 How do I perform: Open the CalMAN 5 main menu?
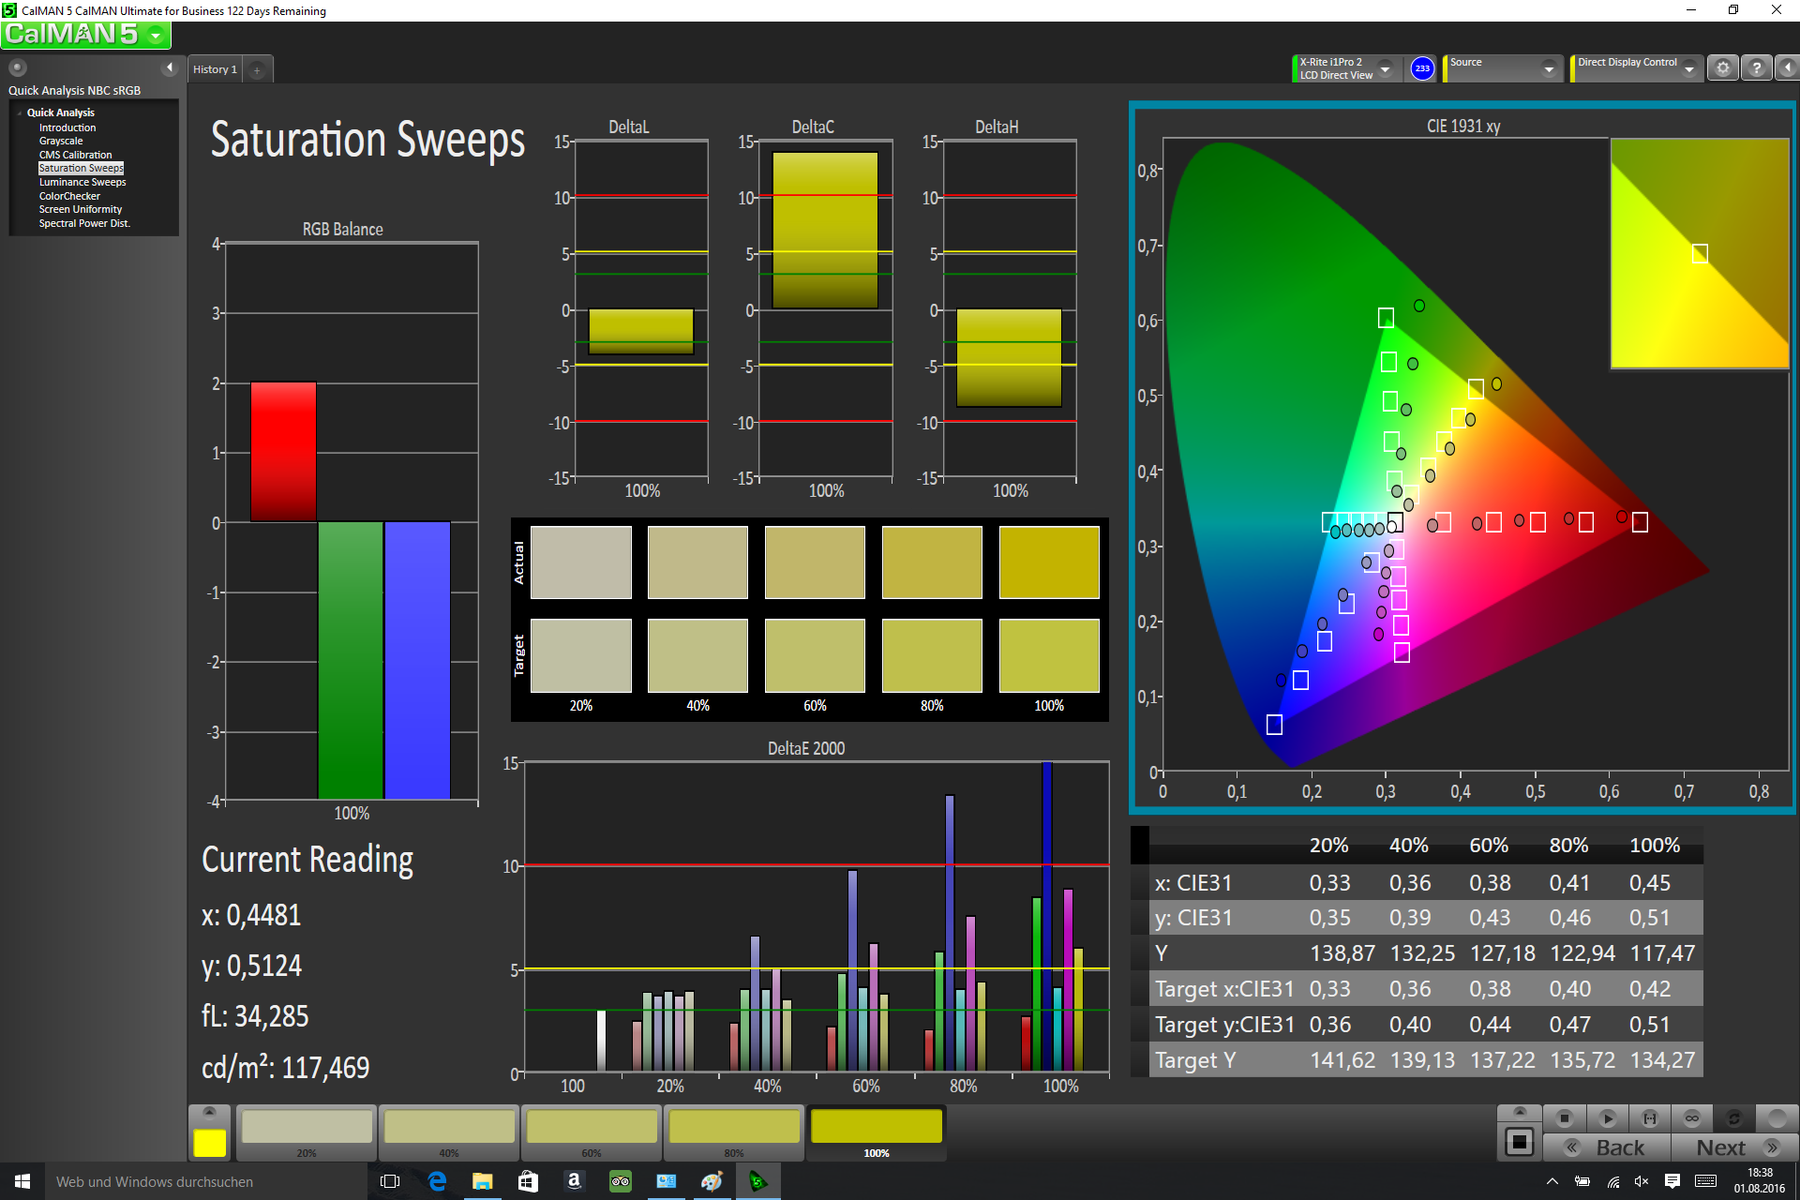point(85,34)
